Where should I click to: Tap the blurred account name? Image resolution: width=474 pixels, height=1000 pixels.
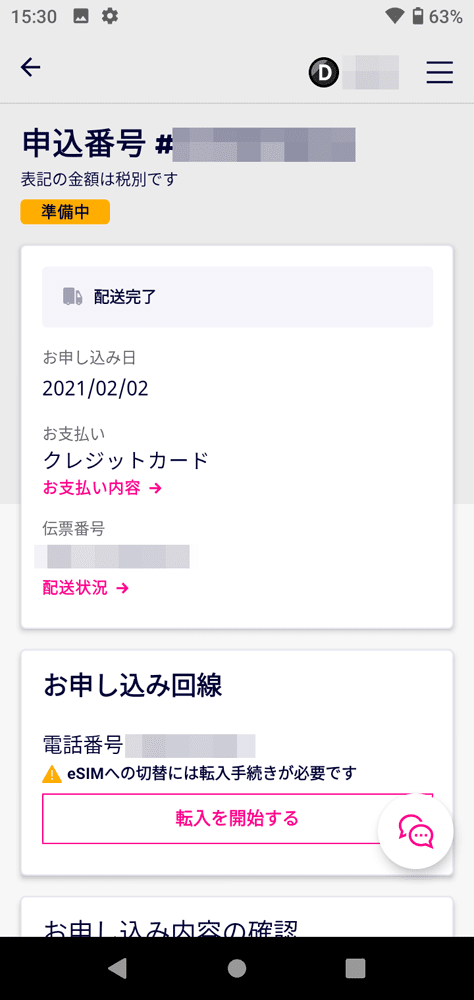(x=371, y=72)
